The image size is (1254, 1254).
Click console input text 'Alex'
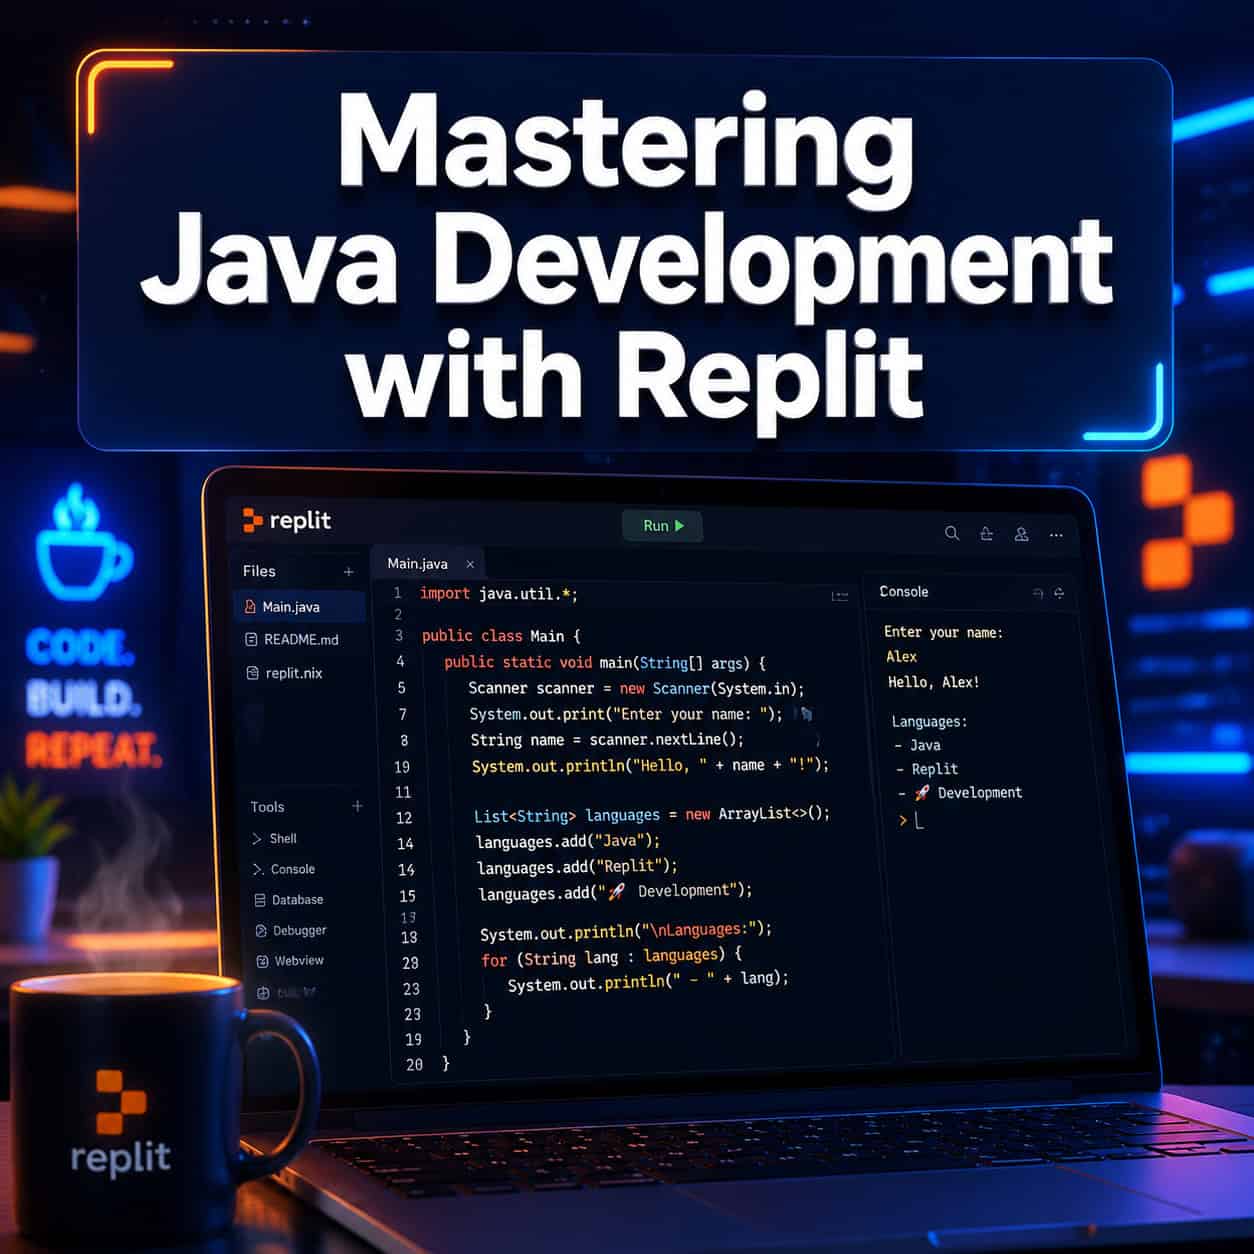pyautogui.click(x=901, y=656)
